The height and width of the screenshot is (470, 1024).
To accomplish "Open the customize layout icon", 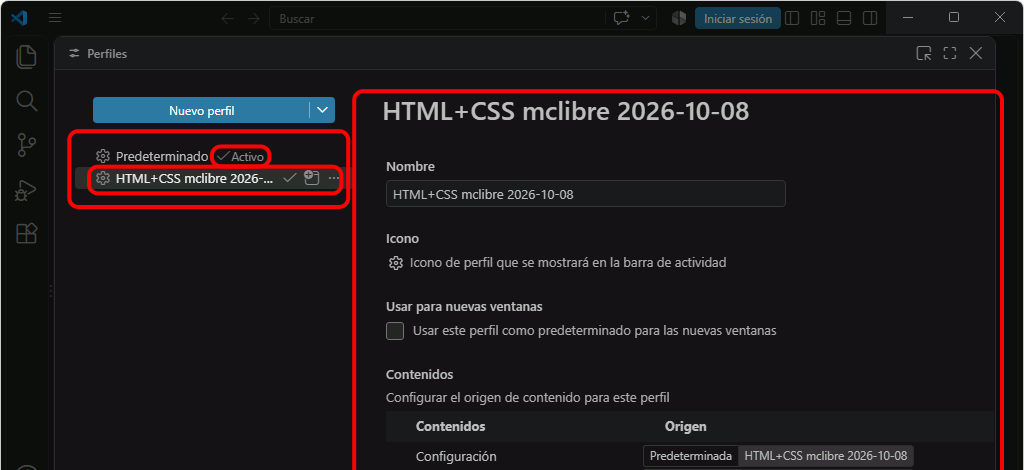I will point(818,18).
